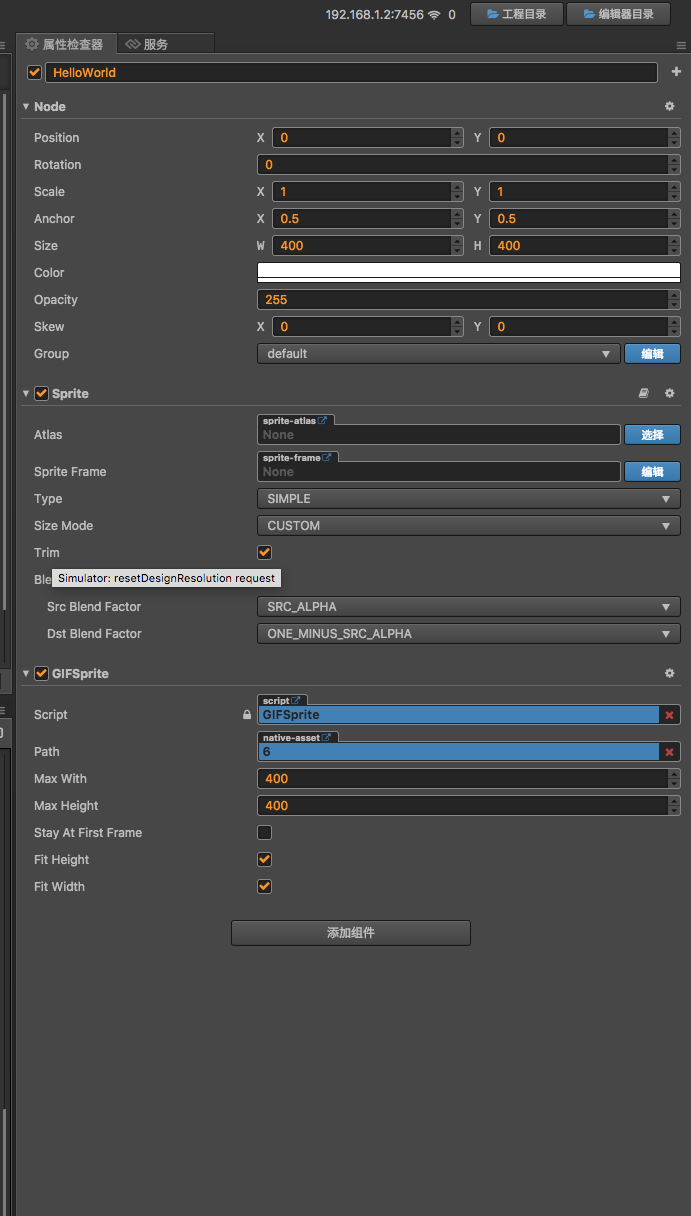Viewport: 691px width, 1216px height.
Task: Open the script label external link icon
Action: 296,701
